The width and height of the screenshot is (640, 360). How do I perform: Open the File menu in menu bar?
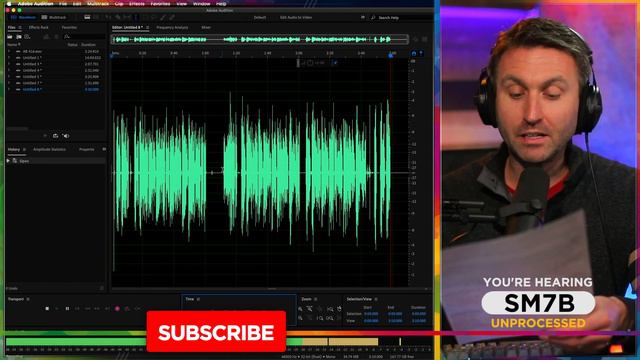(x=63, y=4)
